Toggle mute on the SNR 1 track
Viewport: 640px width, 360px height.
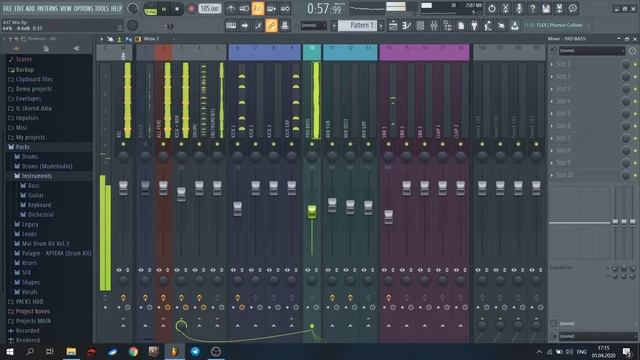[x=389, y=144]
